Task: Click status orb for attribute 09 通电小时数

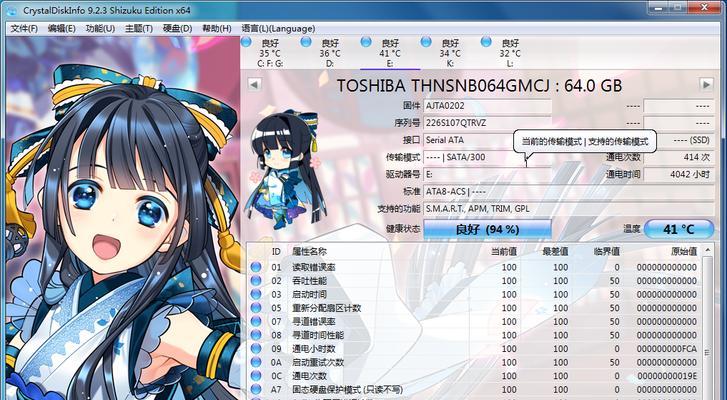Action: [x=256, y=348]
